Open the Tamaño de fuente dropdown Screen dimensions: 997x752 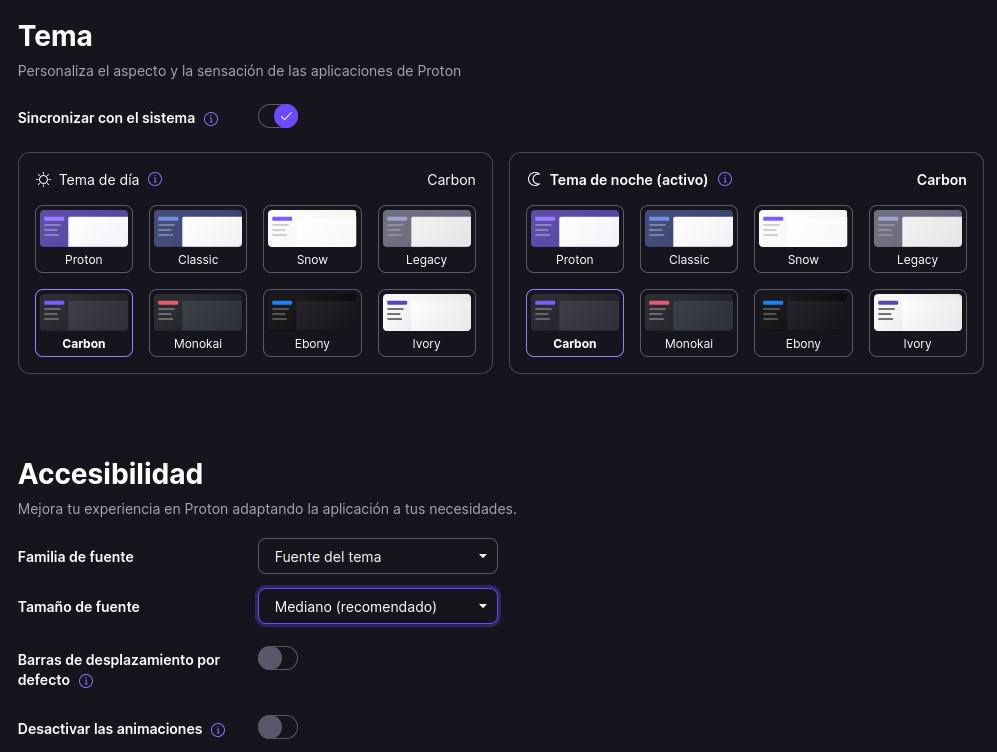coord(378,606)
